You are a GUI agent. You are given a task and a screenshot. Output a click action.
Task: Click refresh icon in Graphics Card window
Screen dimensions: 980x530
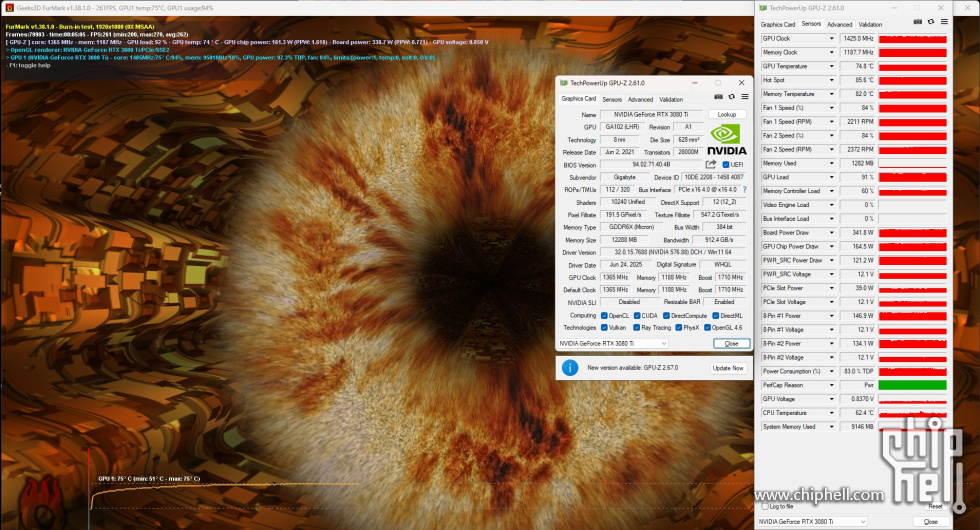tap(731, 97)
